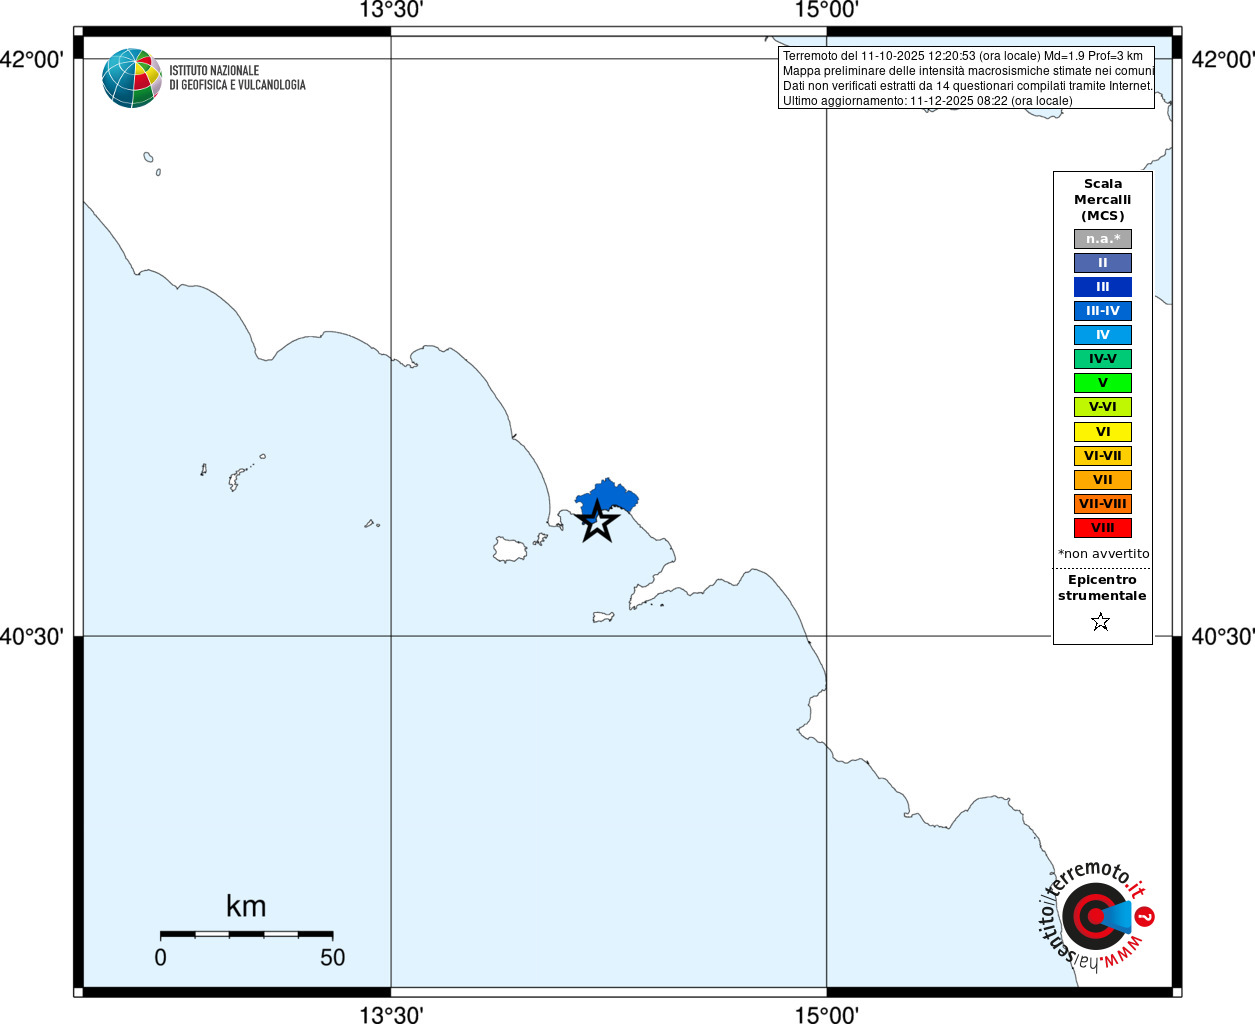Click the km scale bar
Viewport: 1255px width, 1024px height.
point(246,934)
